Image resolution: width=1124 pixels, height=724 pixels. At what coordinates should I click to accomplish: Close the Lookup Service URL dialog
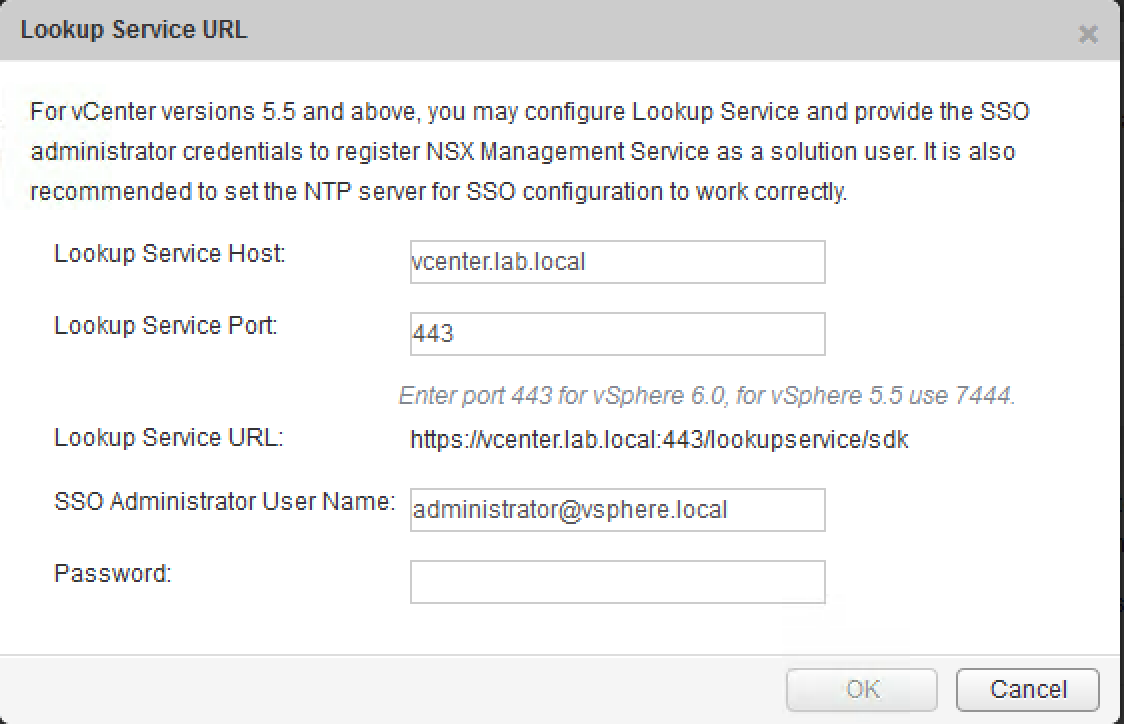click(x=1088, y=34)
